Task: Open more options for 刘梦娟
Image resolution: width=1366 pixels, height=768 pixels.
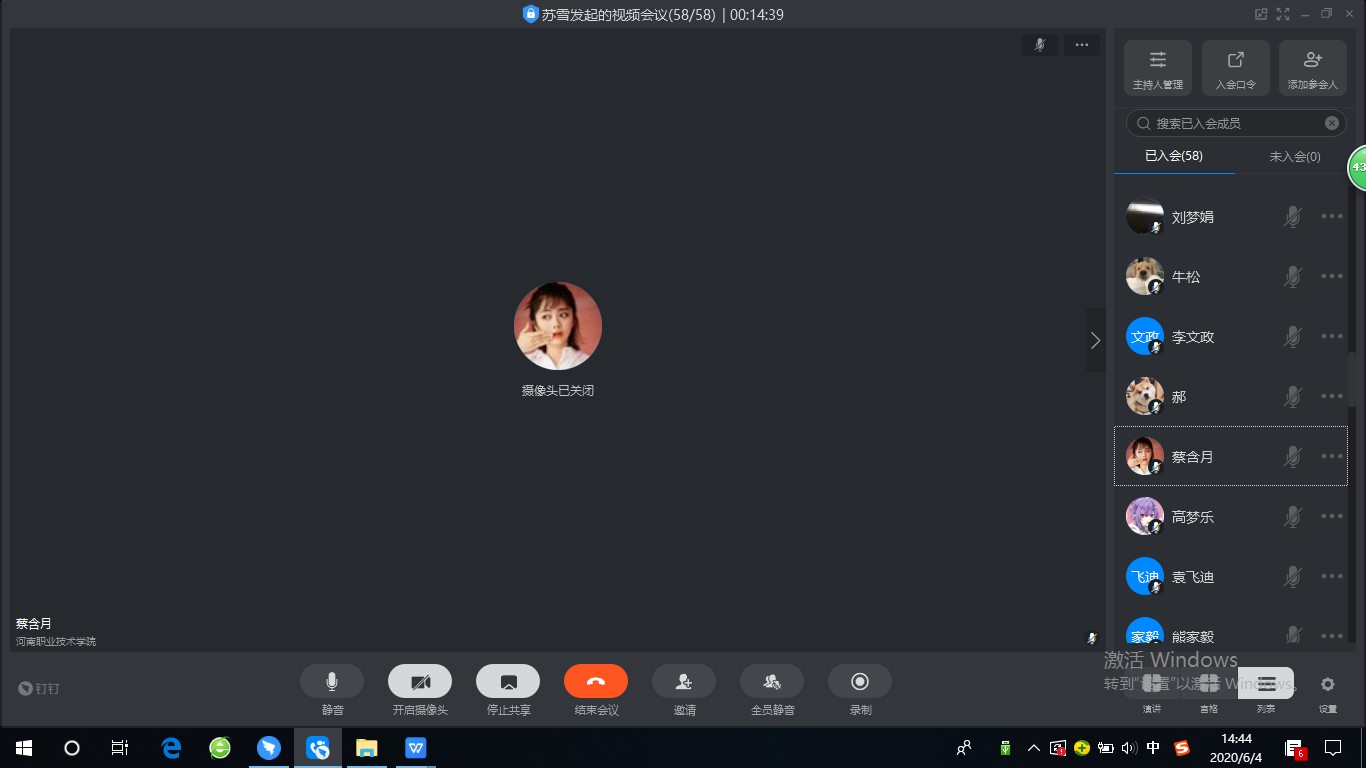Action: (x=1331, y=216)
